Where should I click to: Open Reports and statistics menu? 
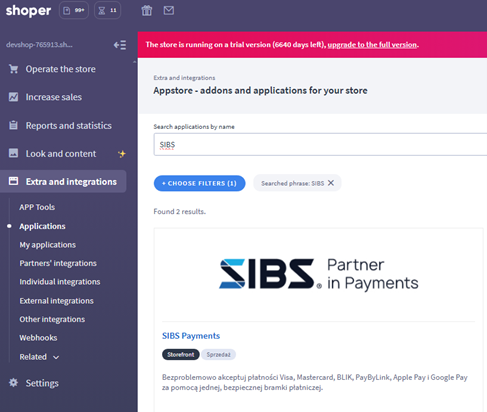pos(69,126)
